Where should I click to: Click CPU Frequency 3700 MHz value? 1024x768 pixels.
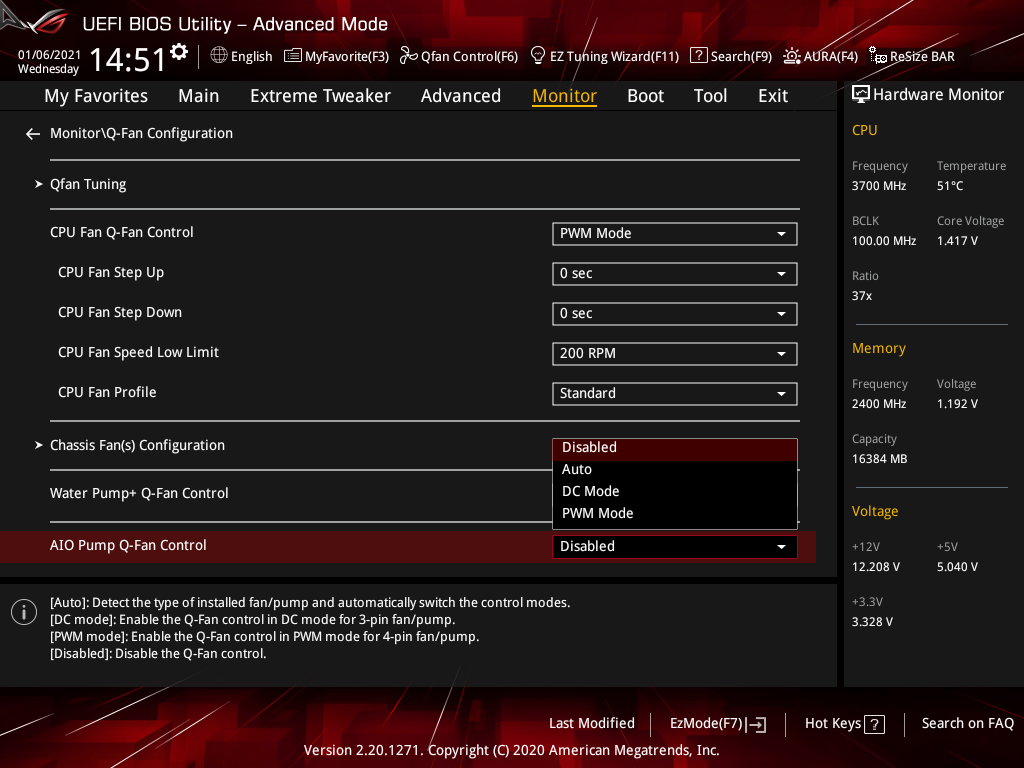[x=878, y=186]
